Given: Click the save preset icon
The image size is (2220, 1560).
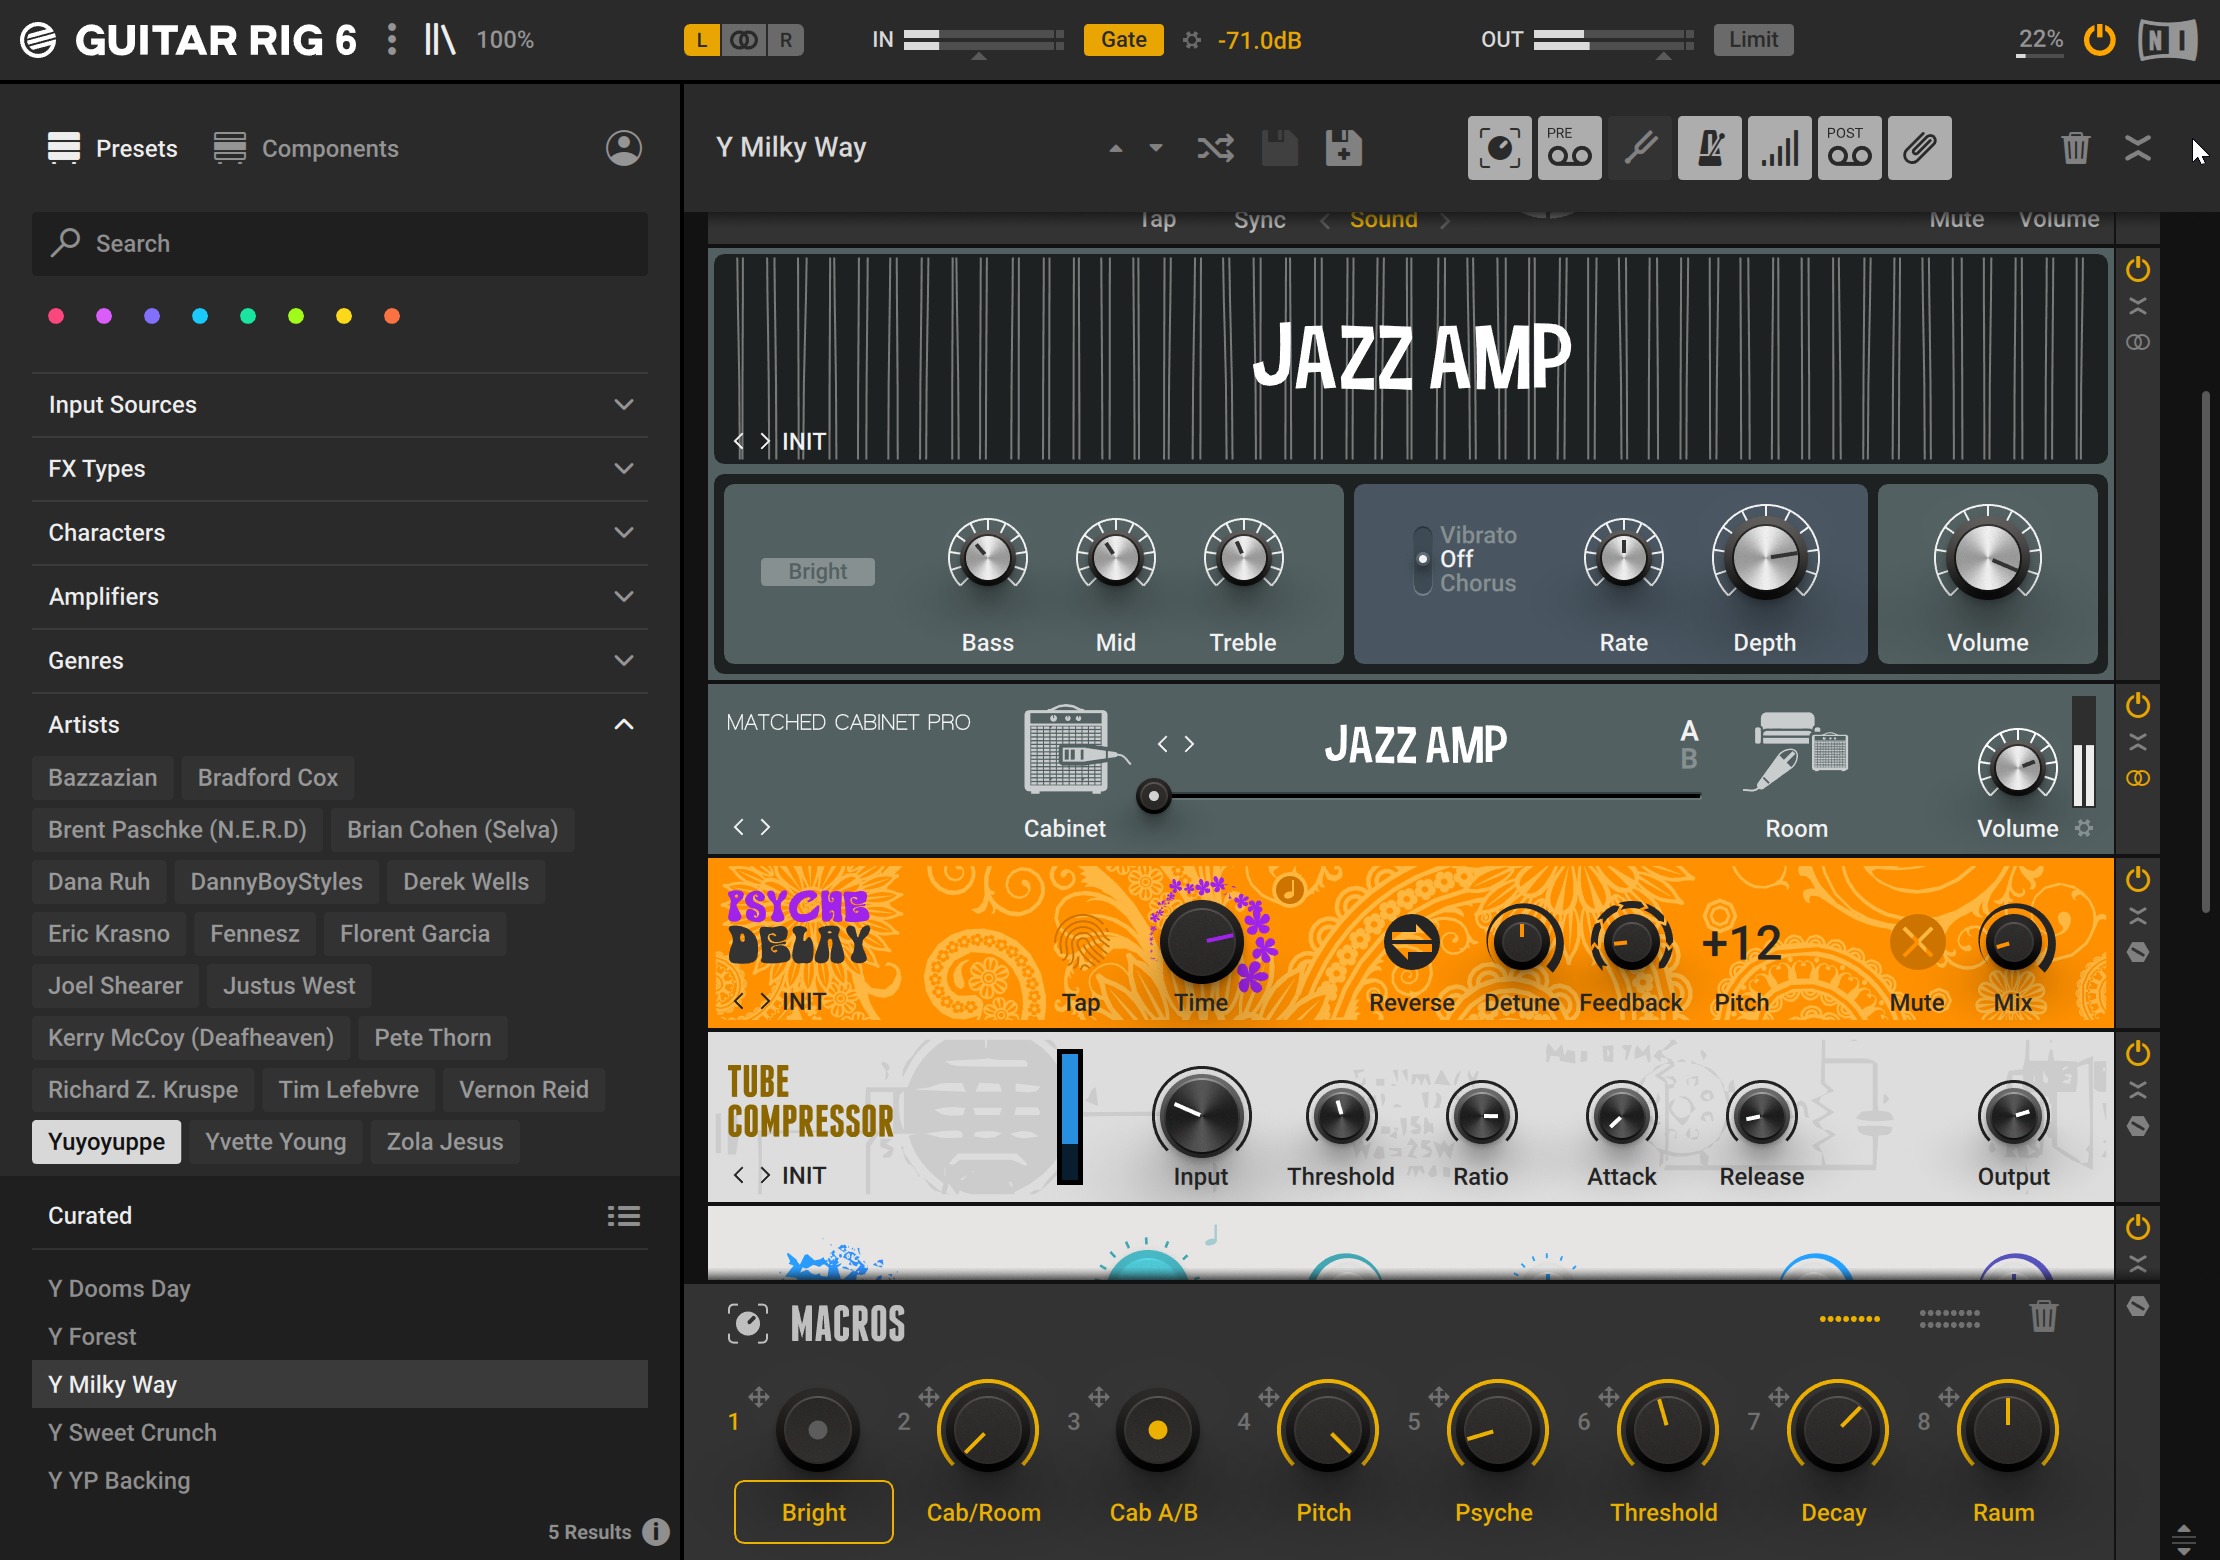Looking at the screenshot, I should tap(1279, 148).
